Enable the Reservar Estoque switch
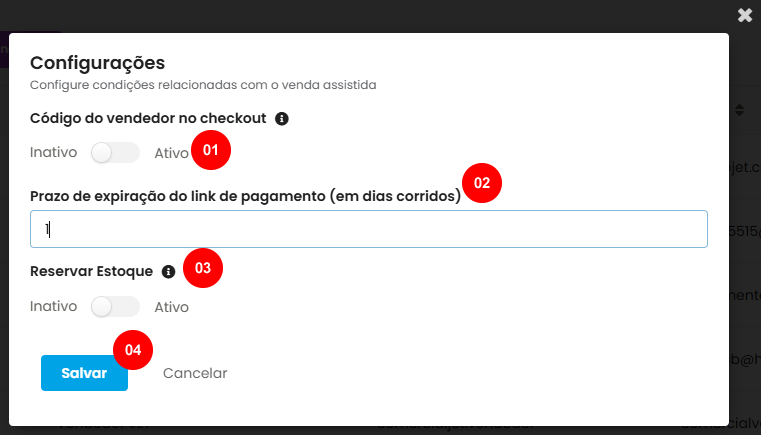Screen dimensions: 761x435 [115, 307]
